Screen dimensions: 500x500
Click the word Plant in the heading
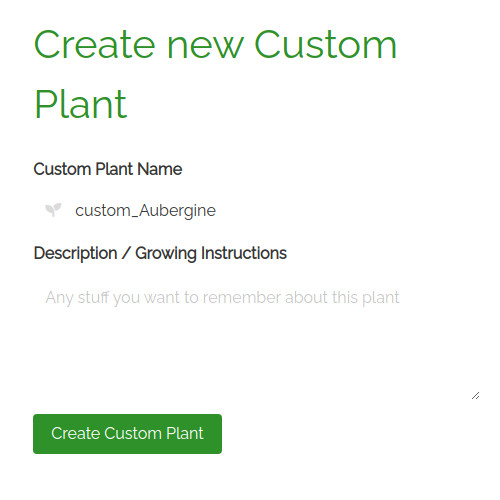tap(81, 104)
